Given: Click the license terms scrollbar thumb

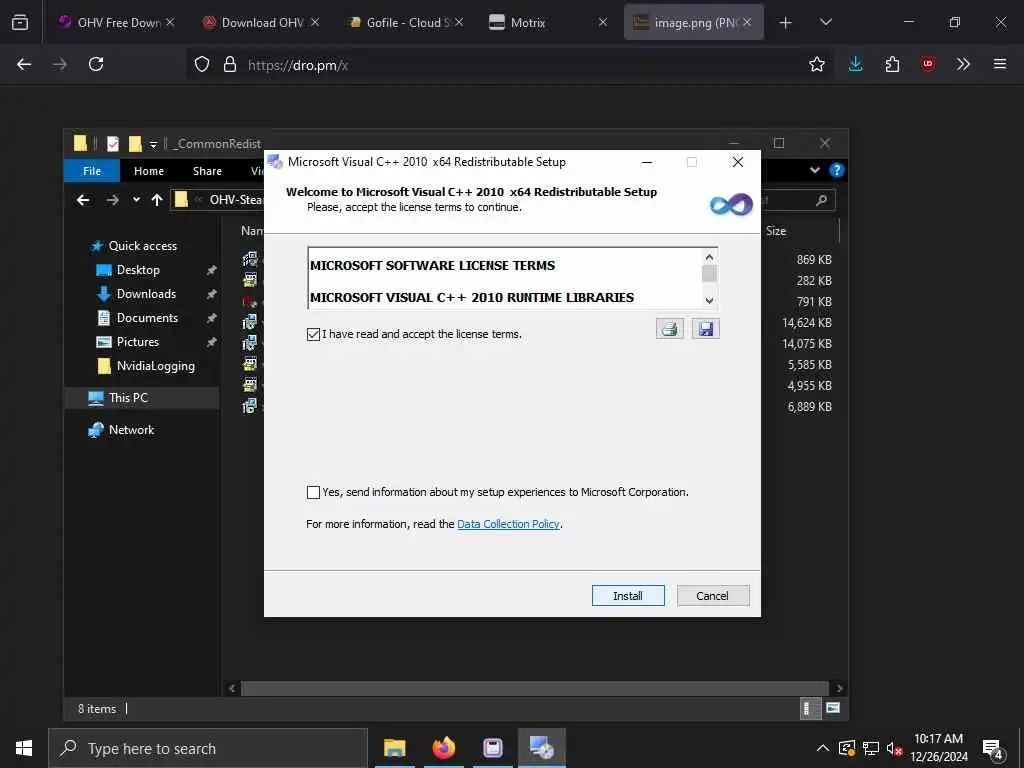Looking at the screenshot, I should (x=709, y=273).
